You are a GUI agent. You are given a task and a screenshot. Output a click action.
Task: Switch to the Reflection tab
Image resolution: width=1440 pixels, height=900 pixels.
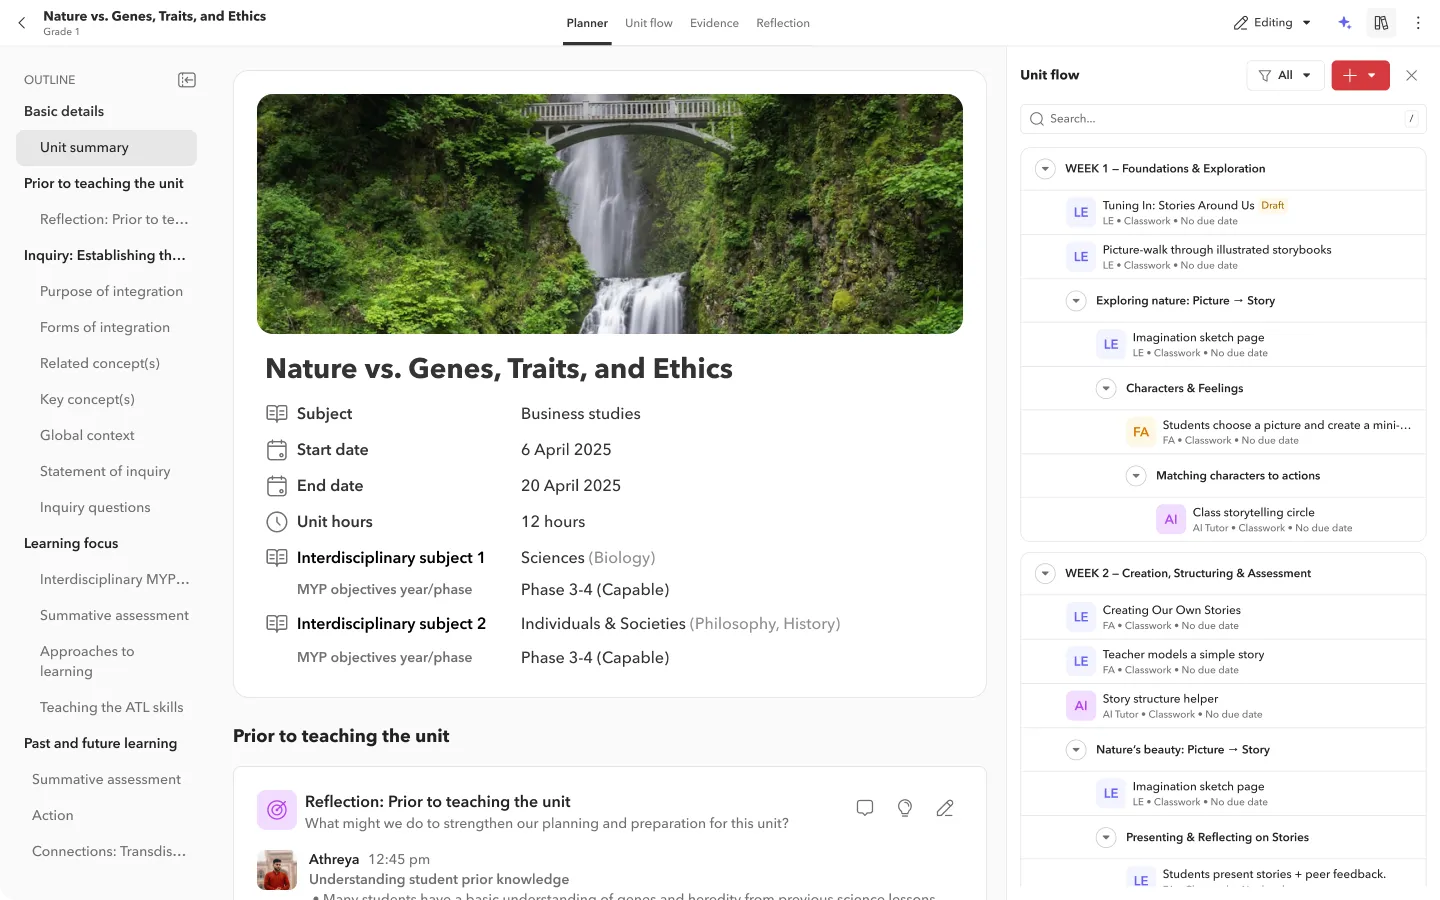[x=783, y=23]
